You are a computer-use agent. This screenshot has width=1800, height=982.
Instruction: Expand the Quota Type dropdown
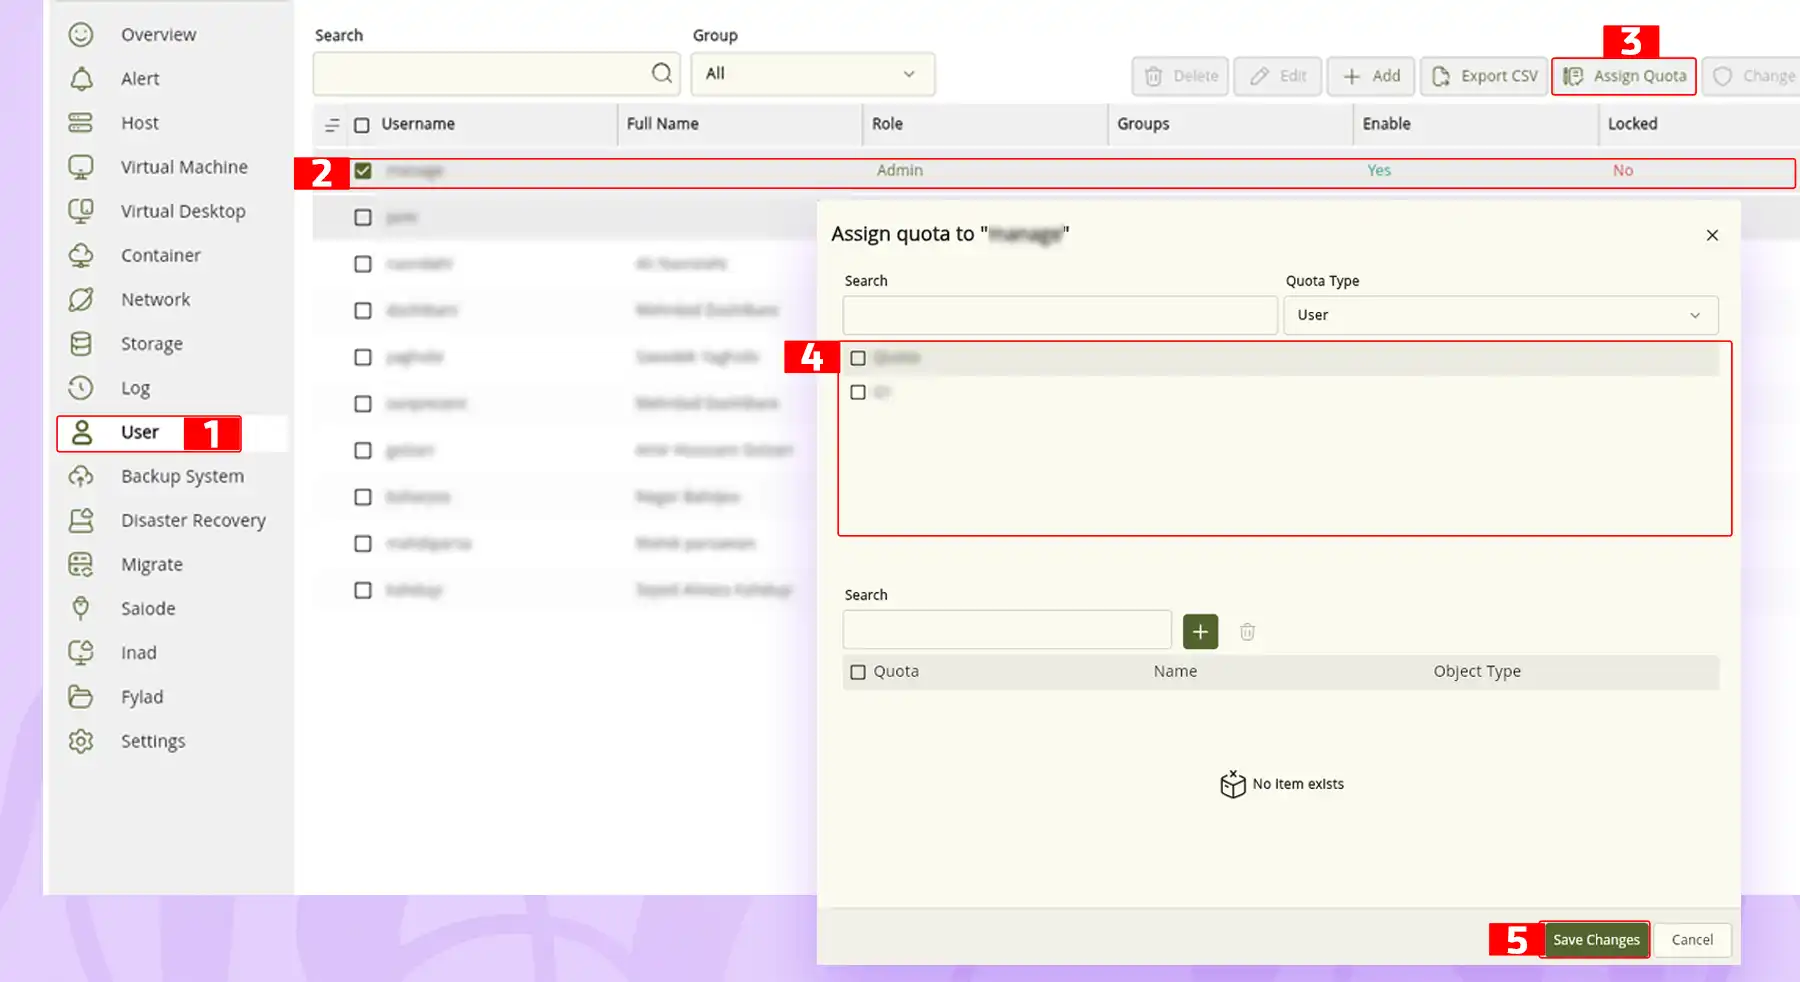point(1500,315)
